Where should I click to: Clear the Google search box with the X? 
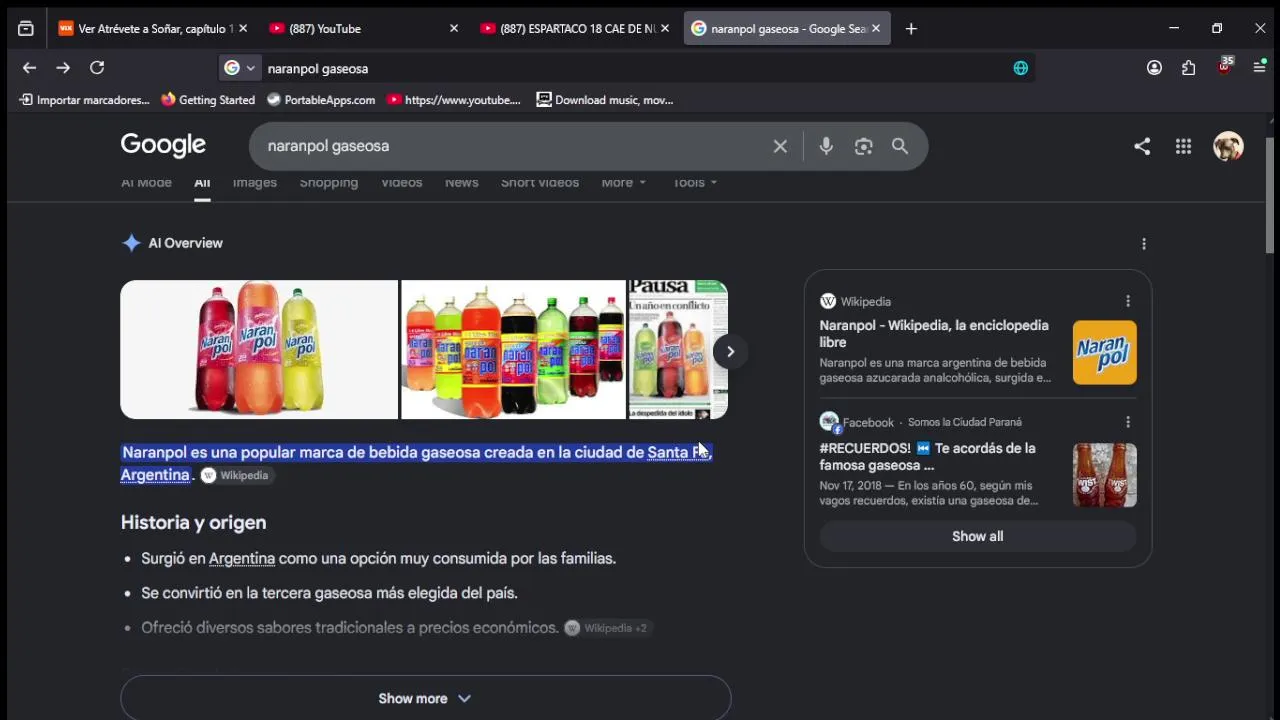780,146
